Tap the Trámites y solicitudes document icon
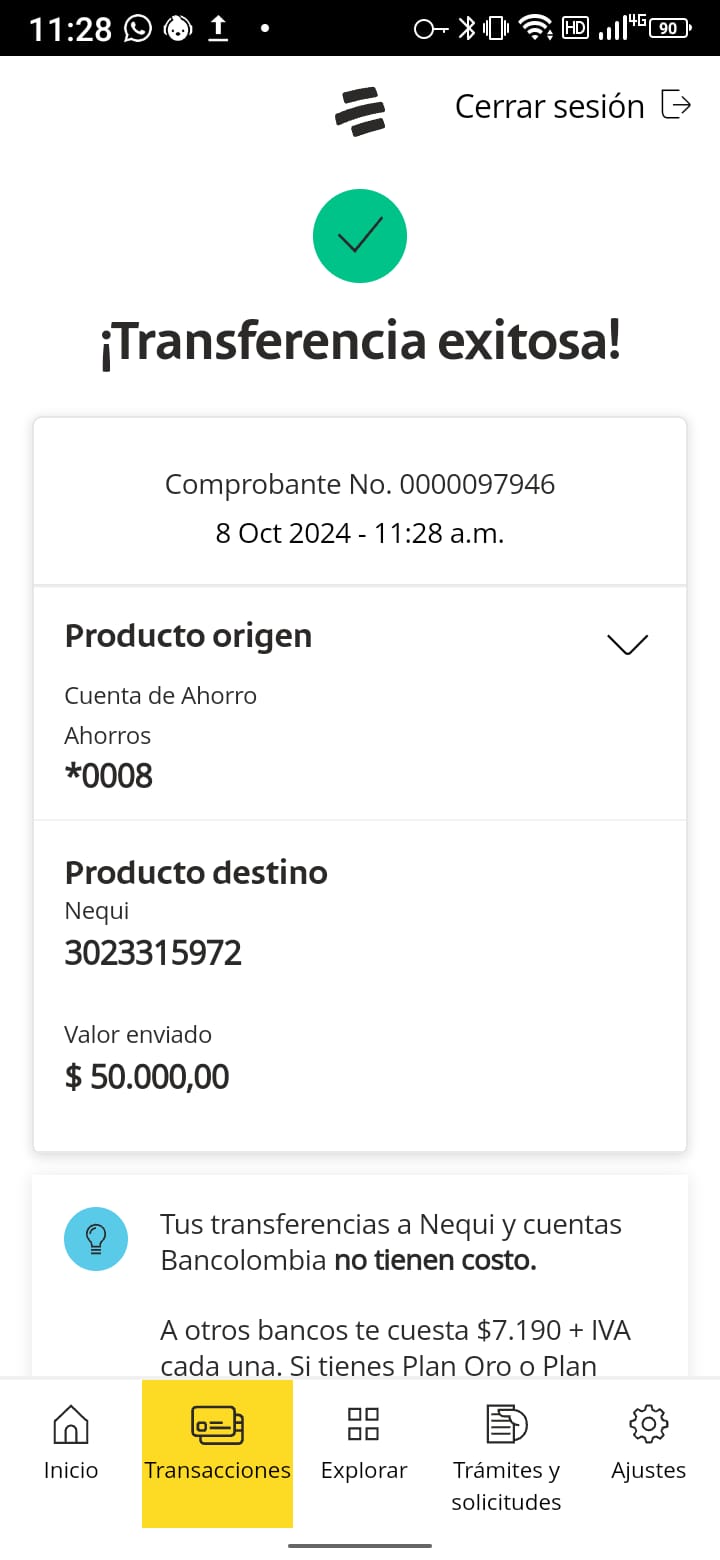 click(506, 1423)
